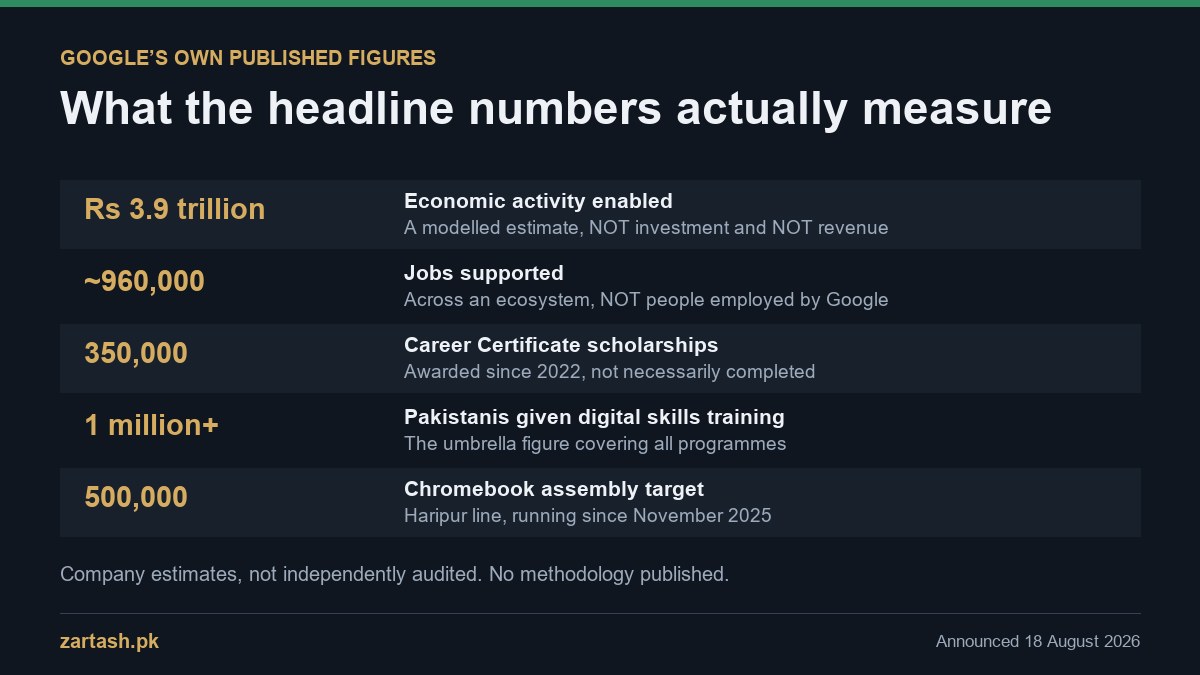Click the title 'What the headline numbers actually measure'
Screen dimensions: 1200x675
(556, 109)
